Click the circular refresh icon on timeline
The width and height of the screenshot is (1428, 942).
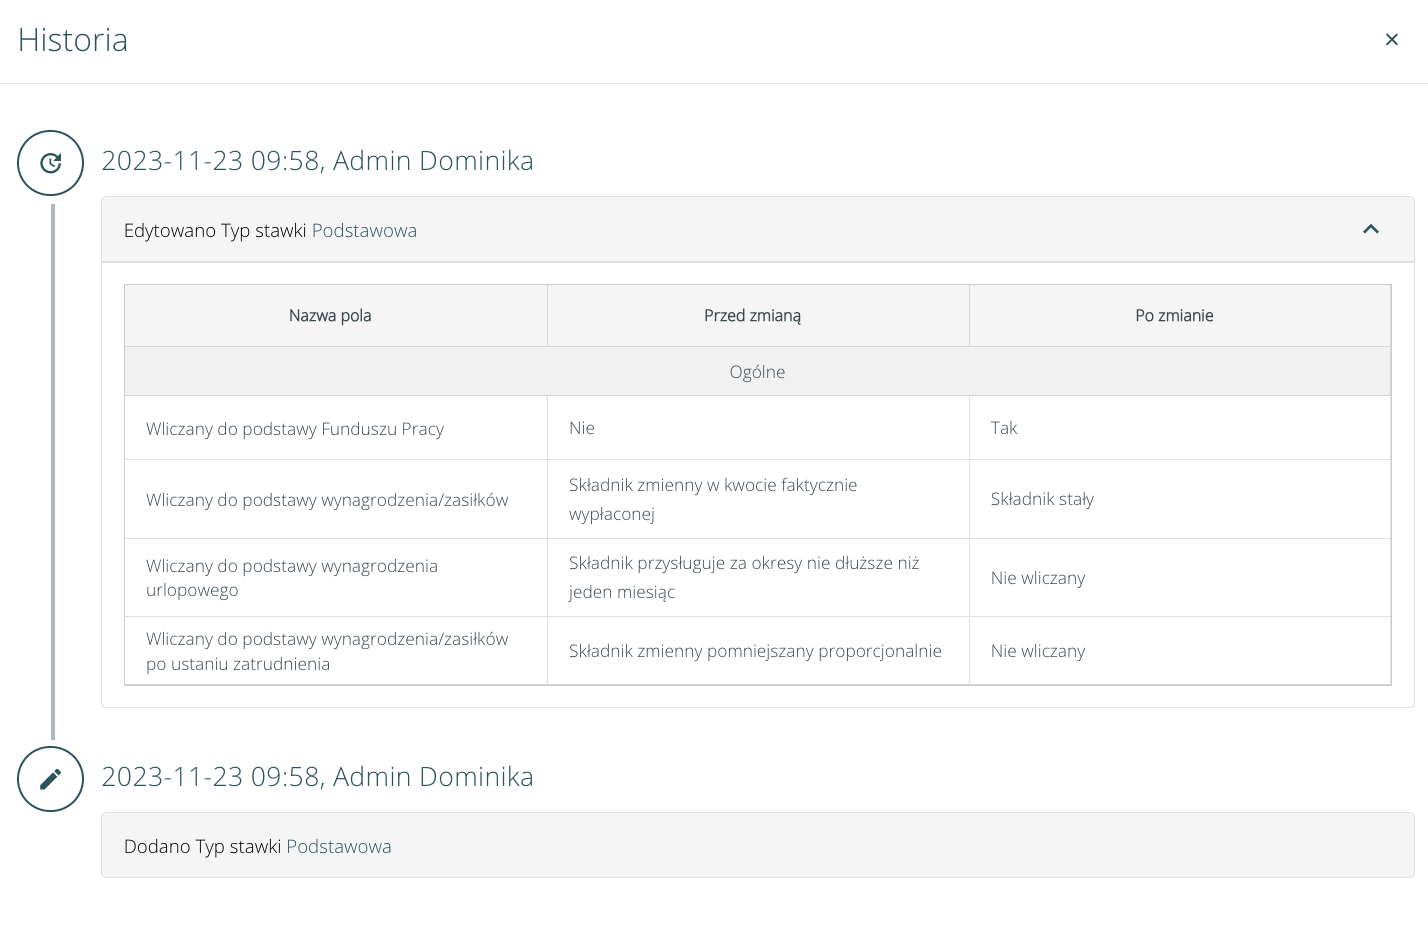click(x=50, y=163)
